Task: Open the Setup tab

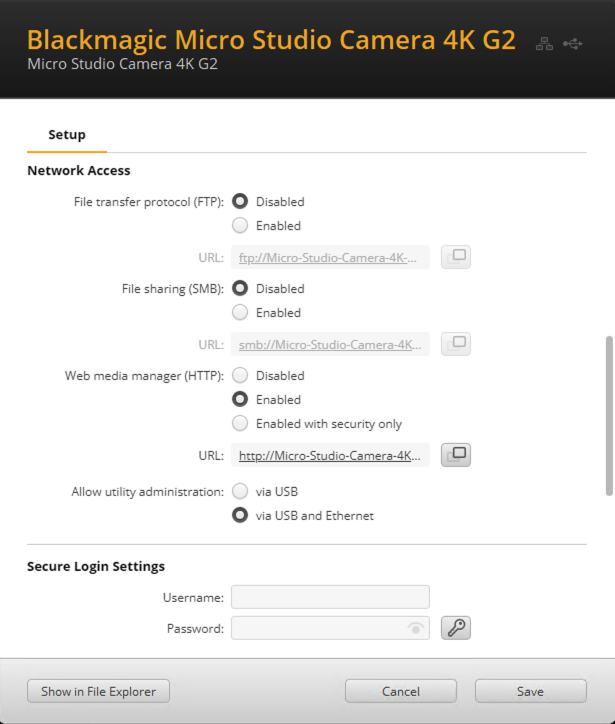Action: point(67,135)
